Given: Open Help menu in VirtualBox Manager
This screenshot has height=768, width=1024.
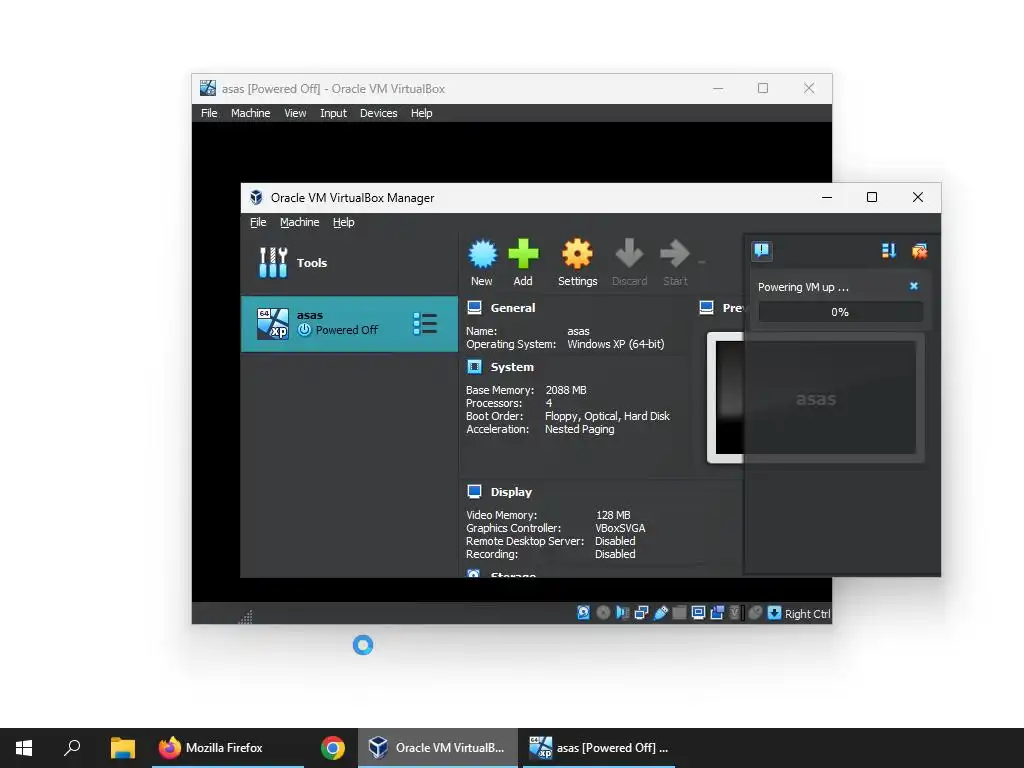Looking at the screenshot, I should tap(344, 222).
